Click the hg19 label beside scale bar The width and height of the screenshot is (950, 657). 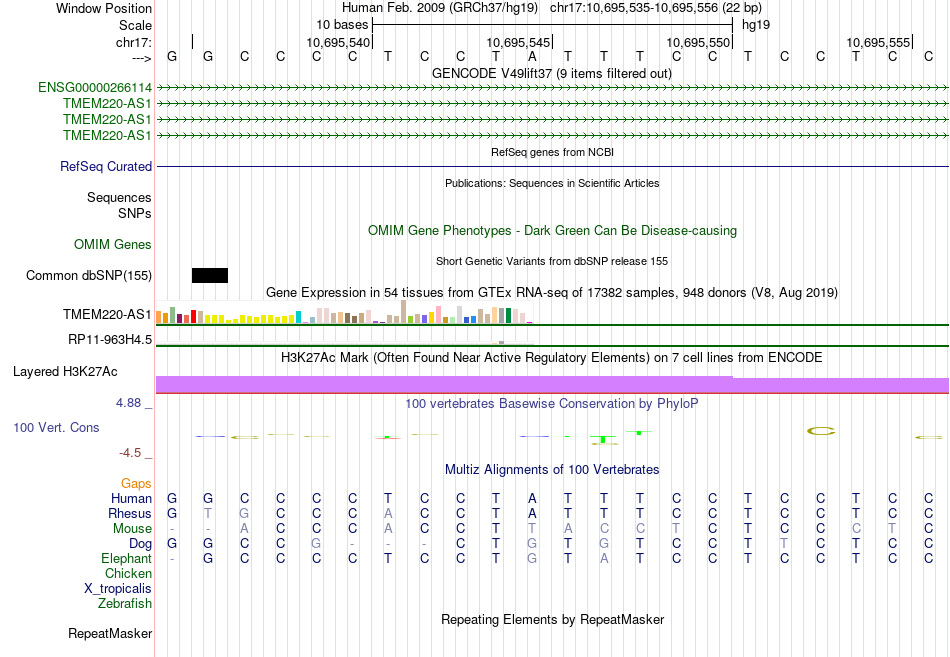point(756,25)
